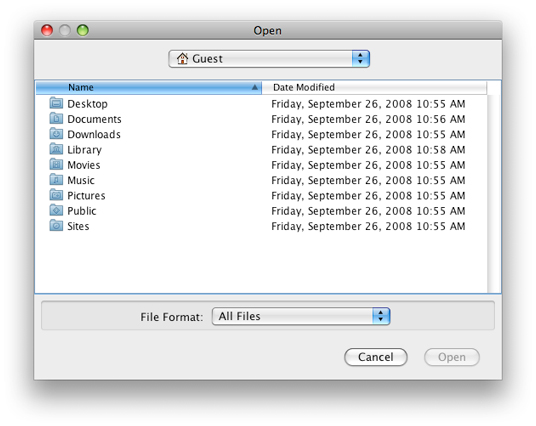Click the date modified for Sites
This screenshot has height=426, width=536.
tap(368, 226)
